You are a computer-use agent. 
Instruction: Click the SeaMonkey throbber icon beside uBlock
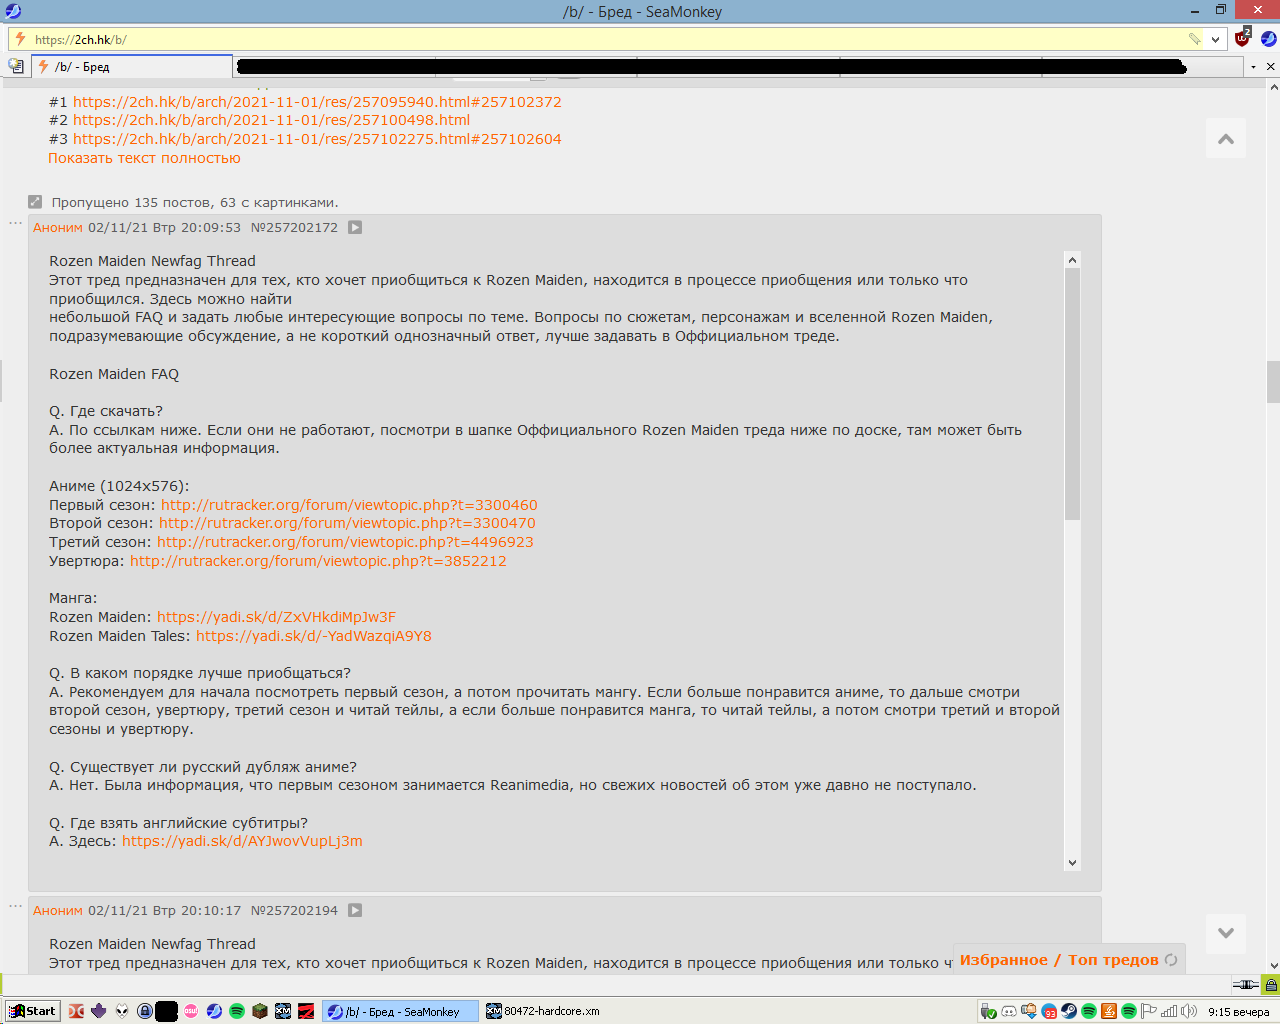[x=1268, y=39]
